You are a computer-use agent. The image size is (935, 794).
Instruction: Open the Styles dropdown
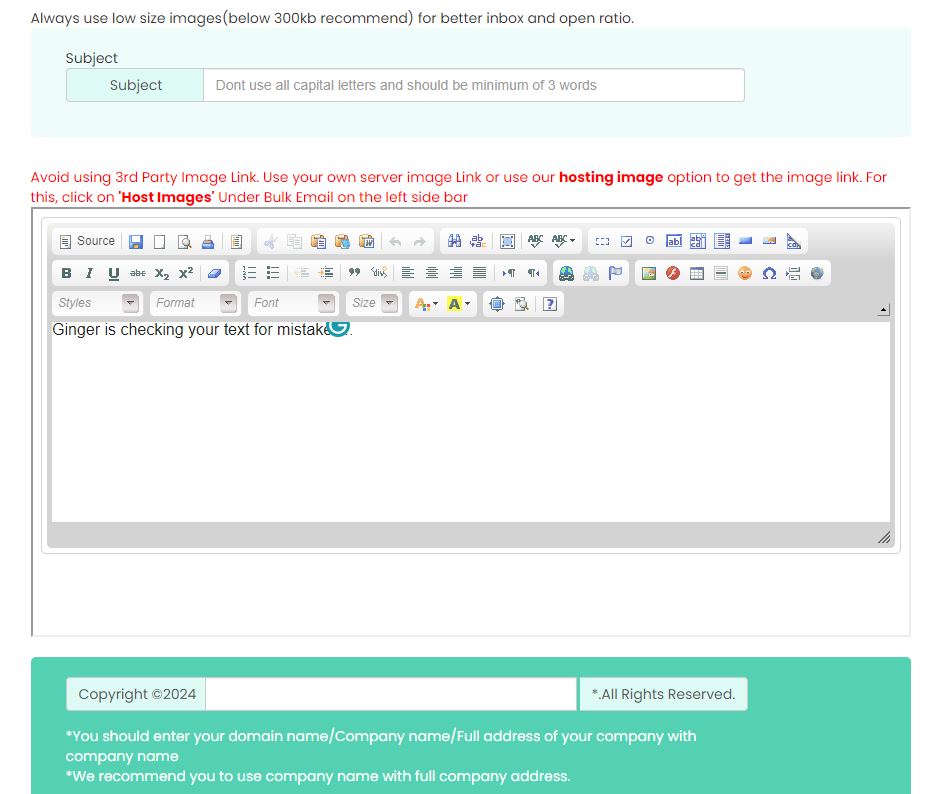tap(97, 303)
